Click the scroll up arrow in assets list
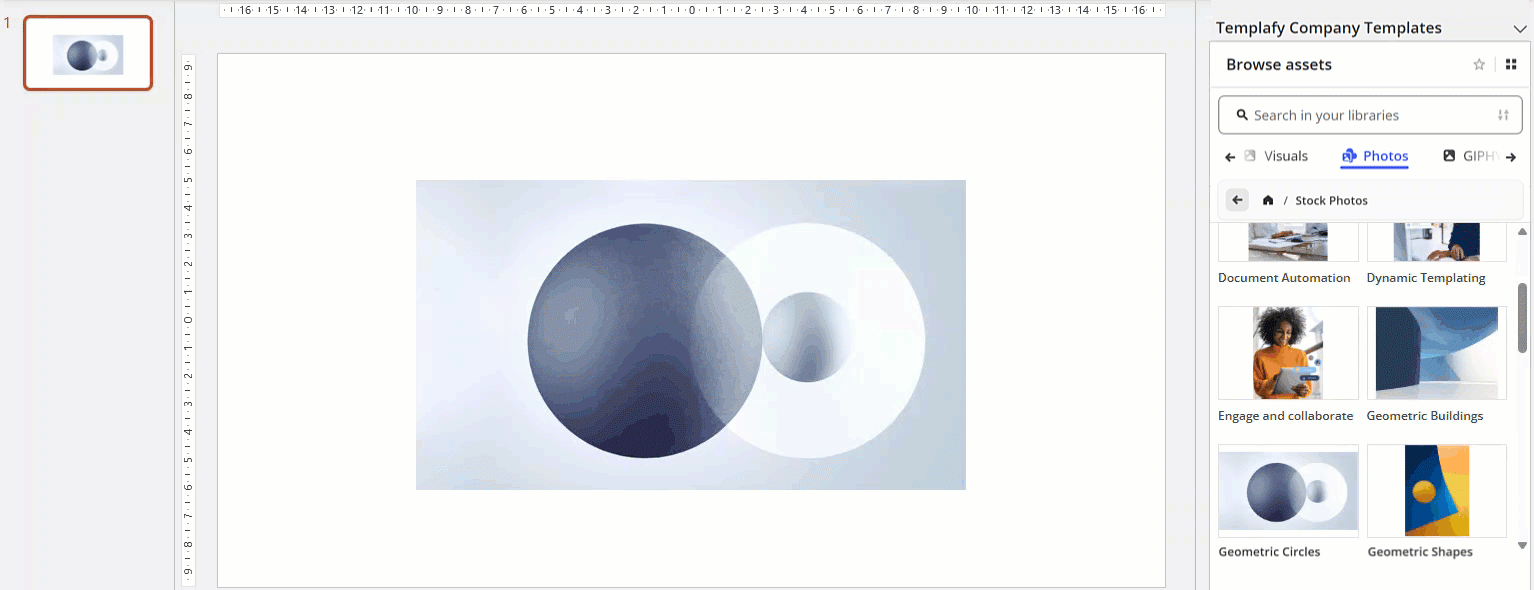This screenshot has width=1534, height=590. [1523, 231]
